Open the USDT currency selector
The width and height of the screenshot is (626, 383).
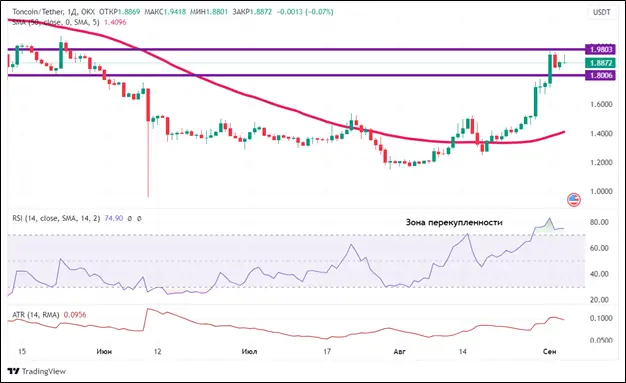pos(601,12)
